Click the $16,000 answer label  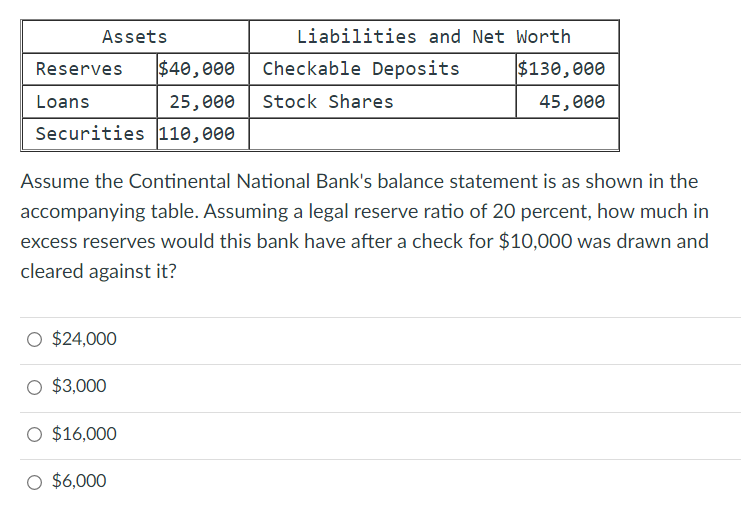[x=84, y=433]
